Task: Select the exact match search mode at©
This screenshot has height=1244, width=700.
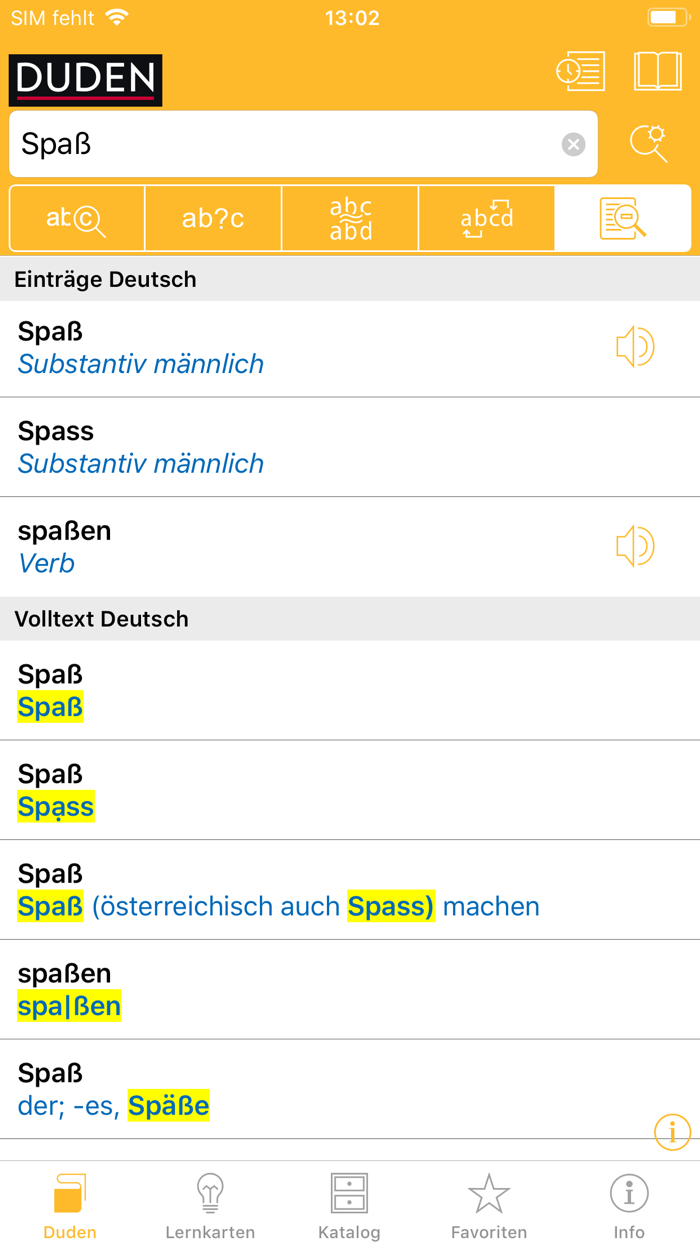Action: (76, 218)
